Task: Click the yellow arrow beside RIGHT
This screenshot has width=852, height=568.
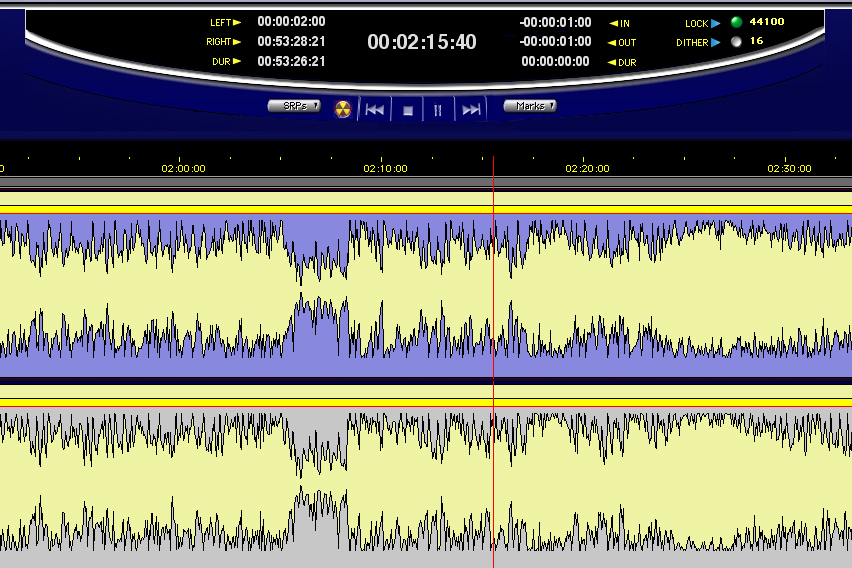Action: (237, 42)
